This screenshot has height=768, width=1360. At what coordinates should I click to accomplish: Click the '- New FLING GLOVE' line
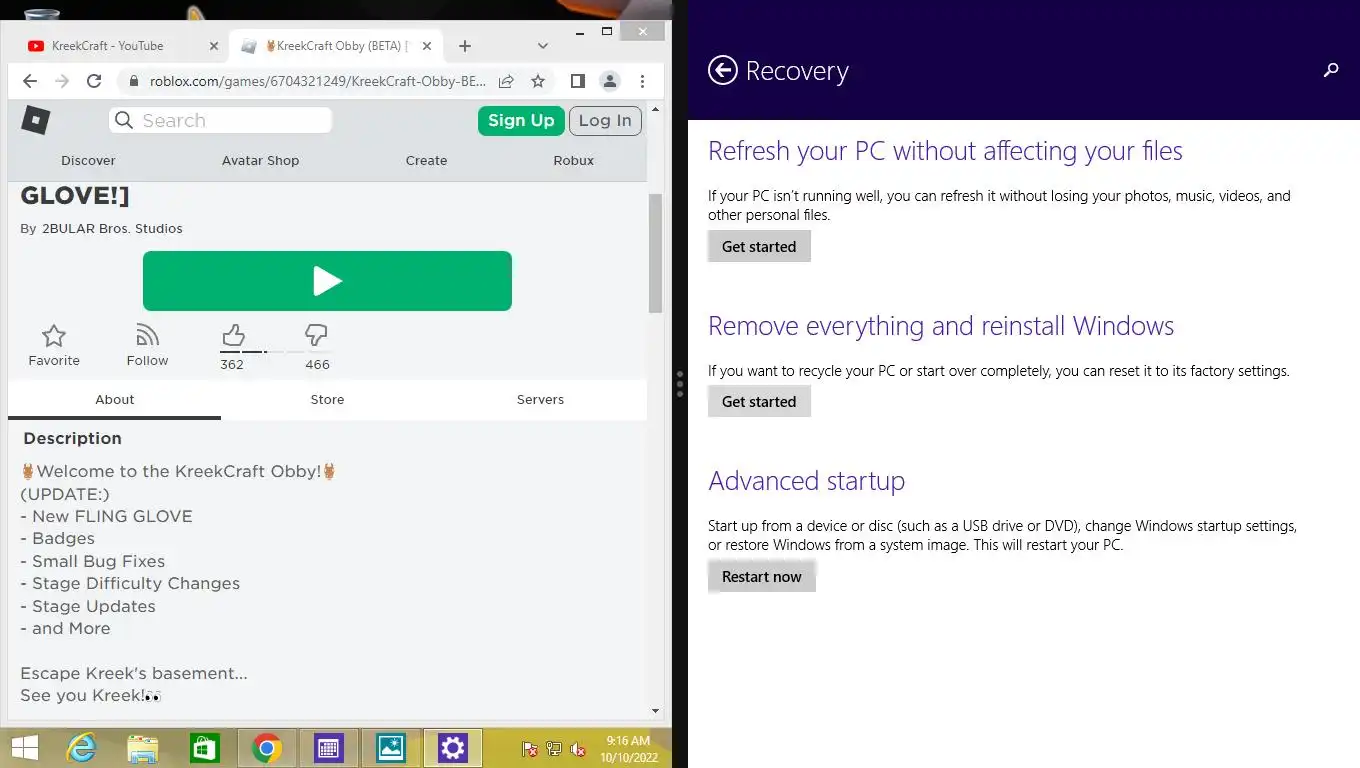(106, 516)
